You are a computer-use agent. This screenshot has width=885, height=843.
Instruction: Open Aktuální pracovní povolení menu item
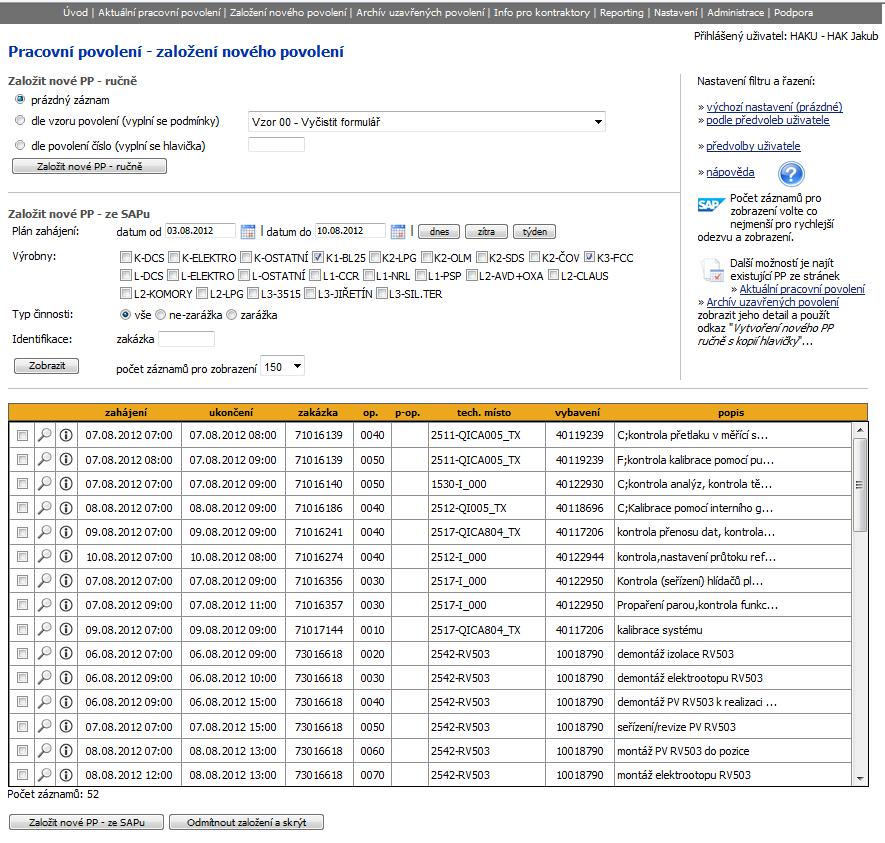(159, 12)
